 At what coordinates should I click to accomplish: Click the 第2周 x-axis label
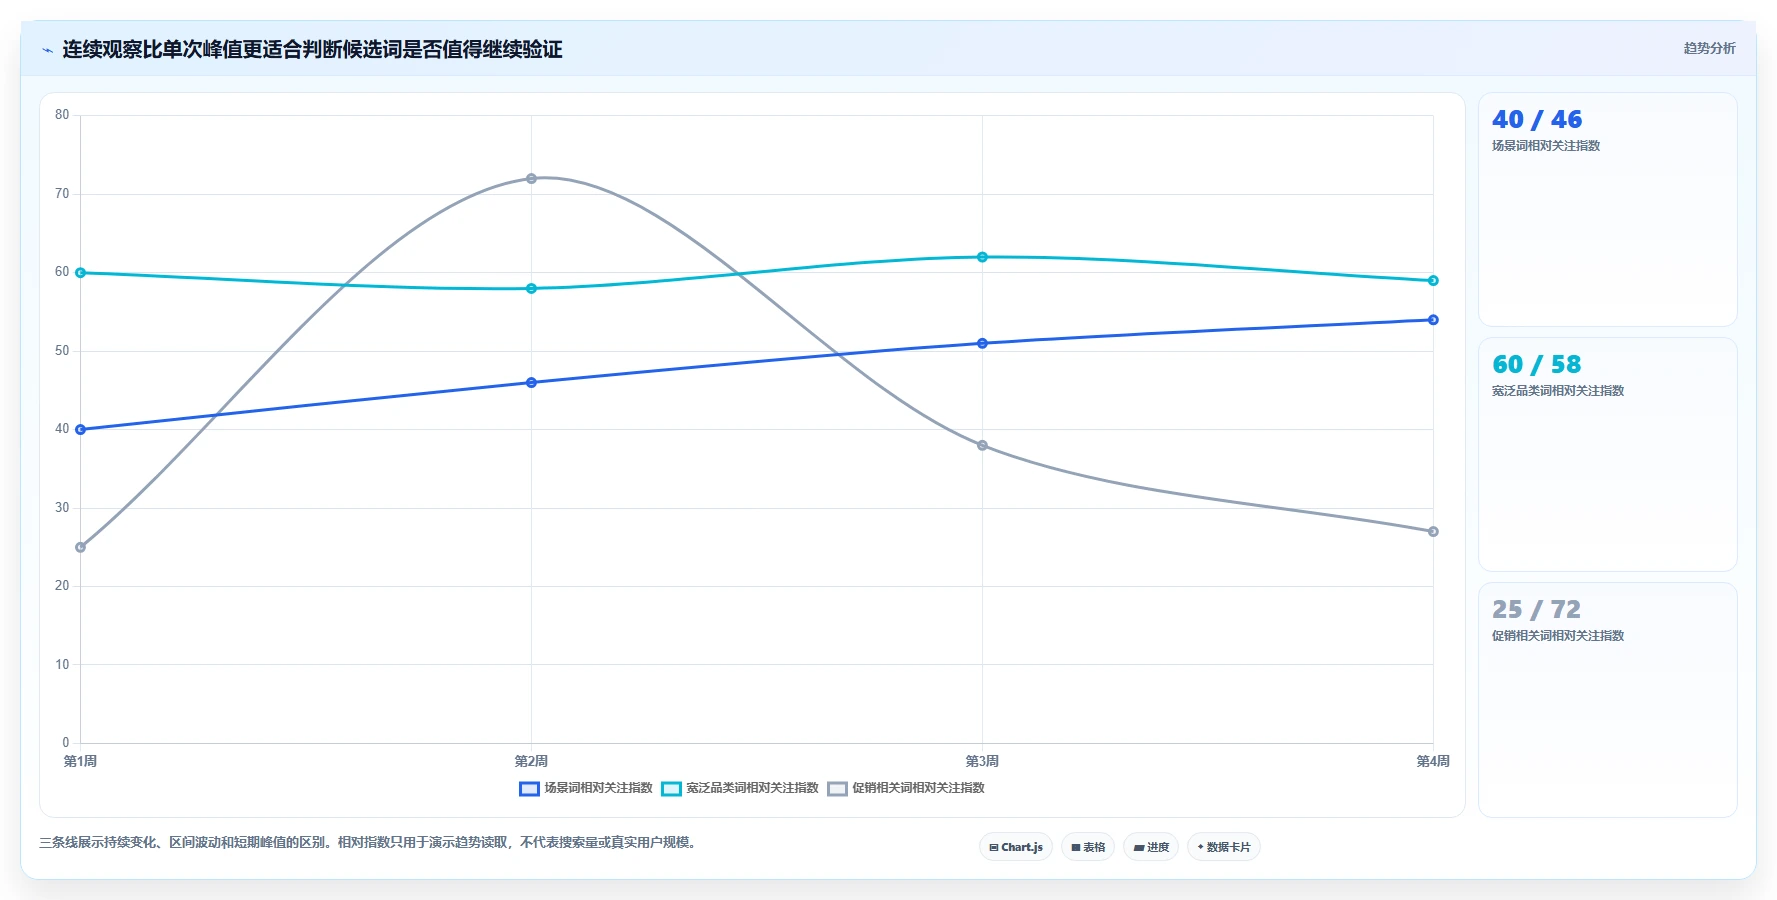531,762
